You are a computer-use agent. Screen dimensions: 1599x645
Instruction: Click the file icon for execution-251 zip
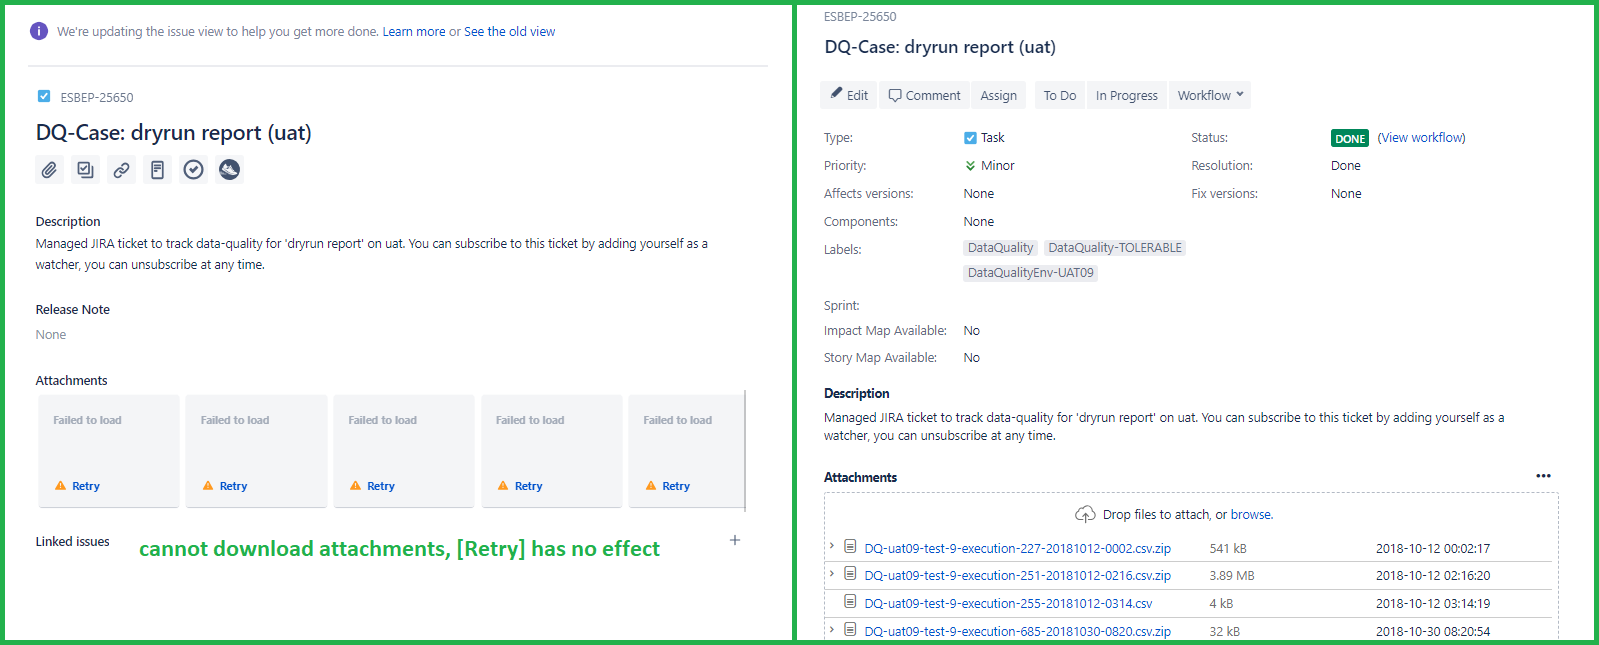click(850, 573)
